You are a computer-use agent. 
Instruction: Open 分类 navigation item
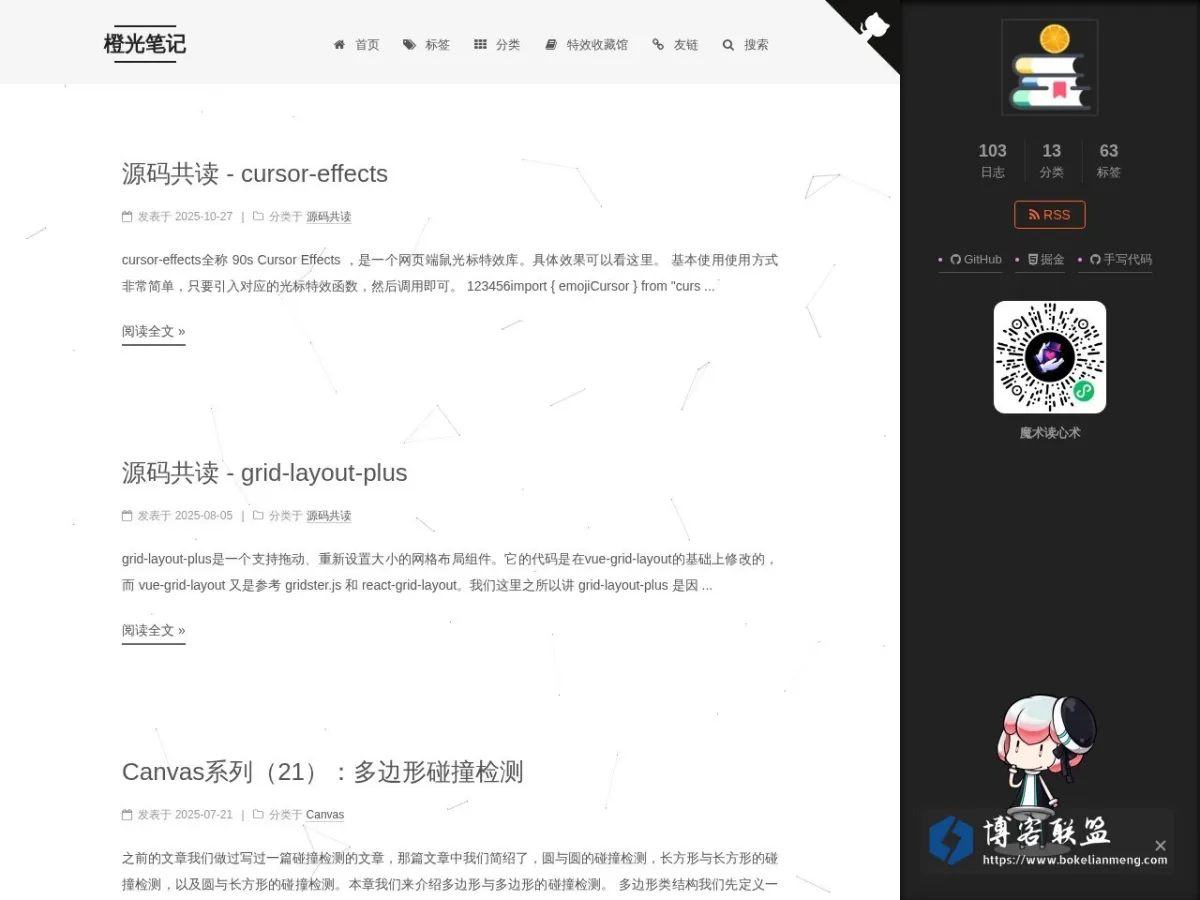[x=497, y=45]
